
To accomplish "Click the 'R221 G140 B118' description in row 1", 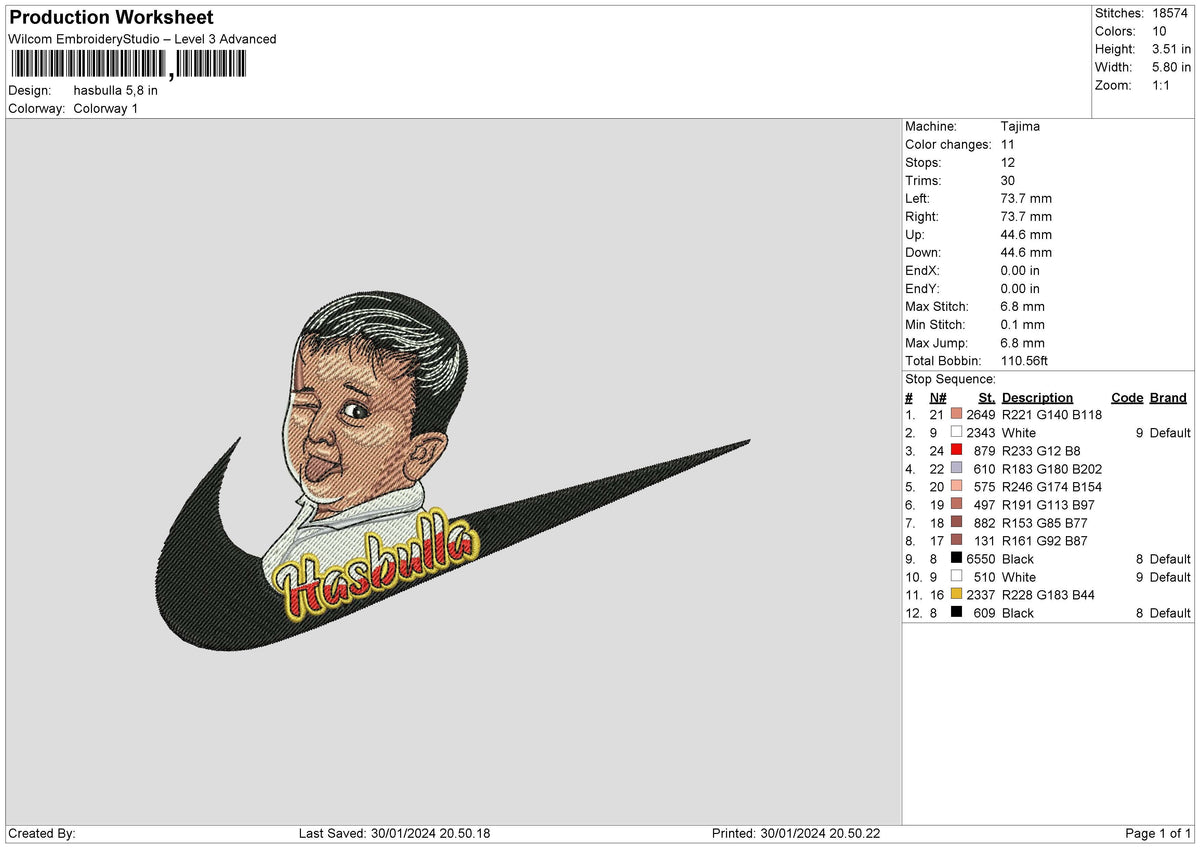I will pyautogui.click(x=1051, y=415).
